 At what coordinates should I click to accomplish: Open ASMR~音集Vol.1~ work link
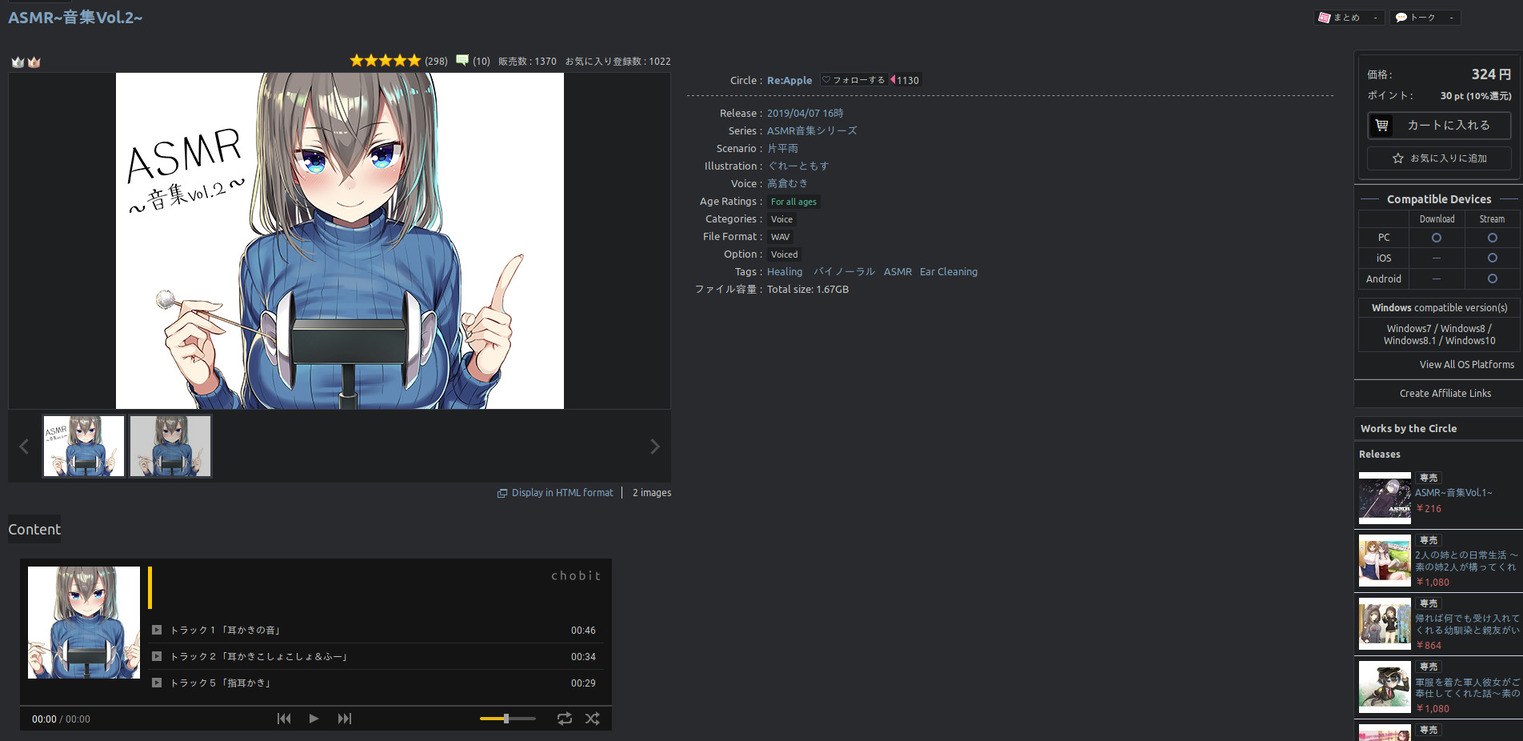[x=1454, y=493]
